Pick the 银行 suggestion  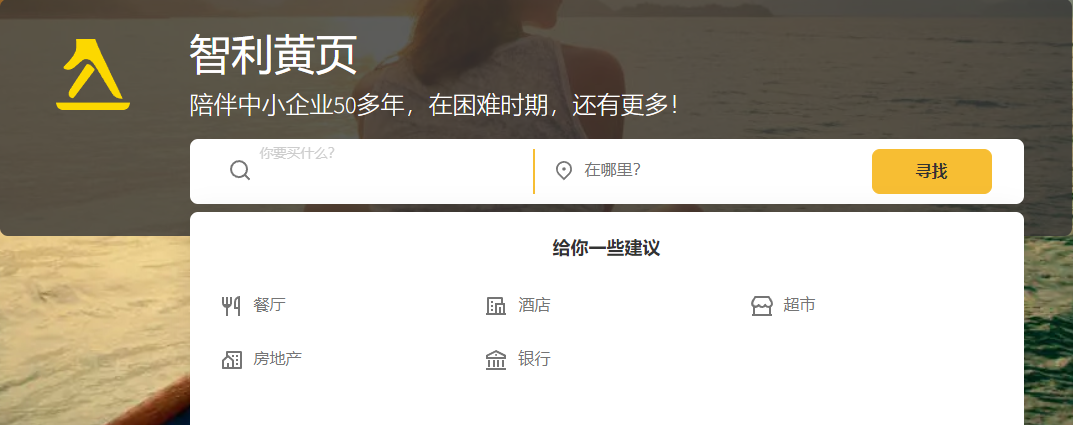click(x=534, y=359)
